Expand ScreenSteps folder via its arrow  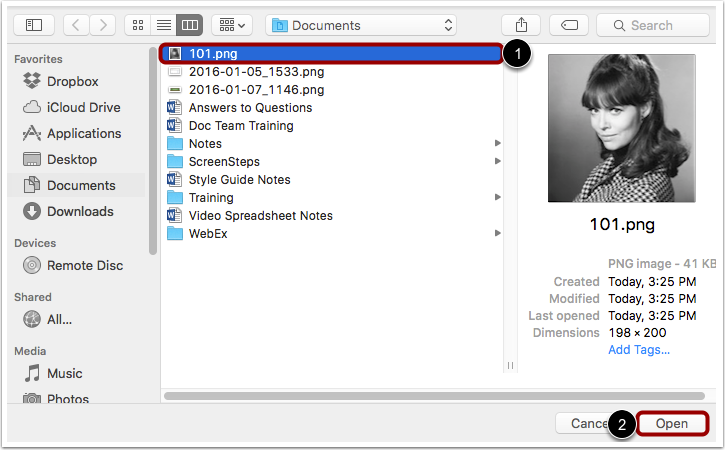coord(498,161)
